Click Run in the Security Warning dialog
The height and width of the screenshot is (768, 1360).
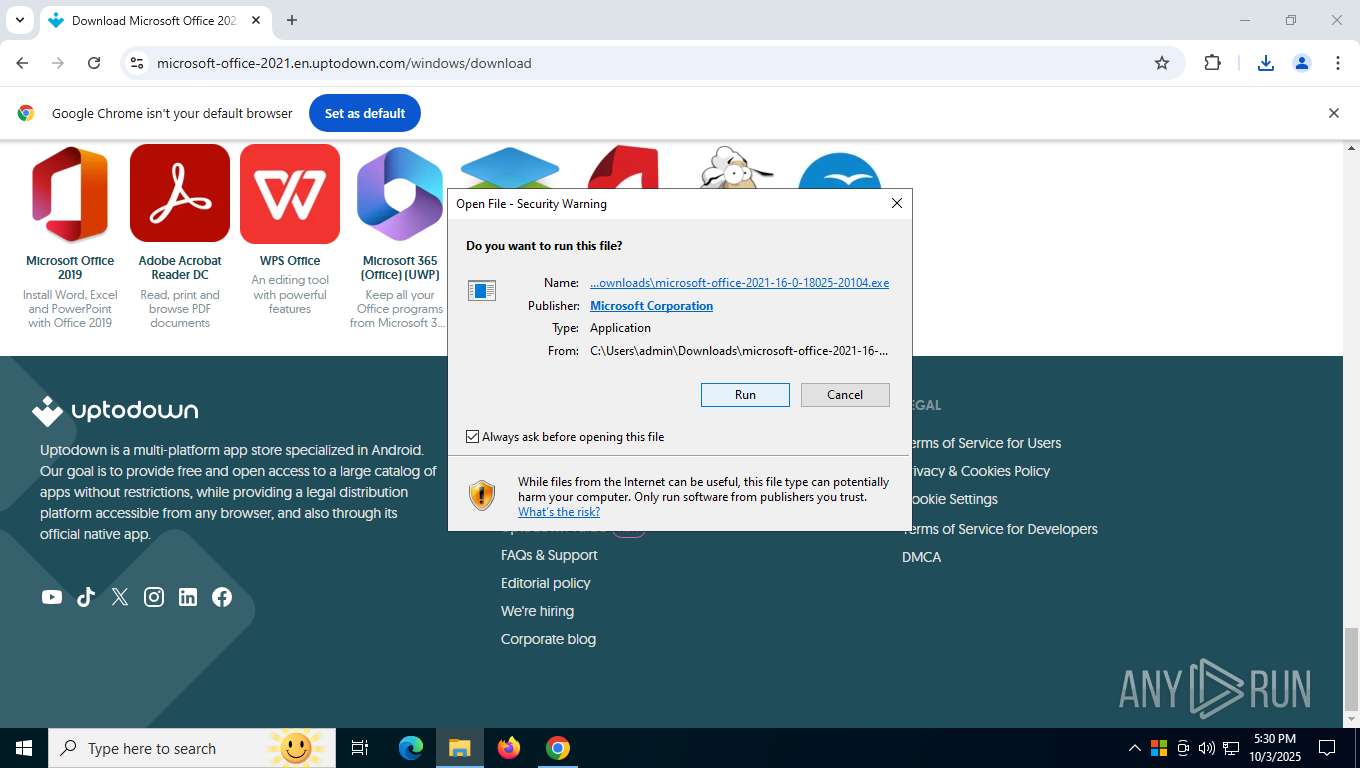[x=745, y=395]
